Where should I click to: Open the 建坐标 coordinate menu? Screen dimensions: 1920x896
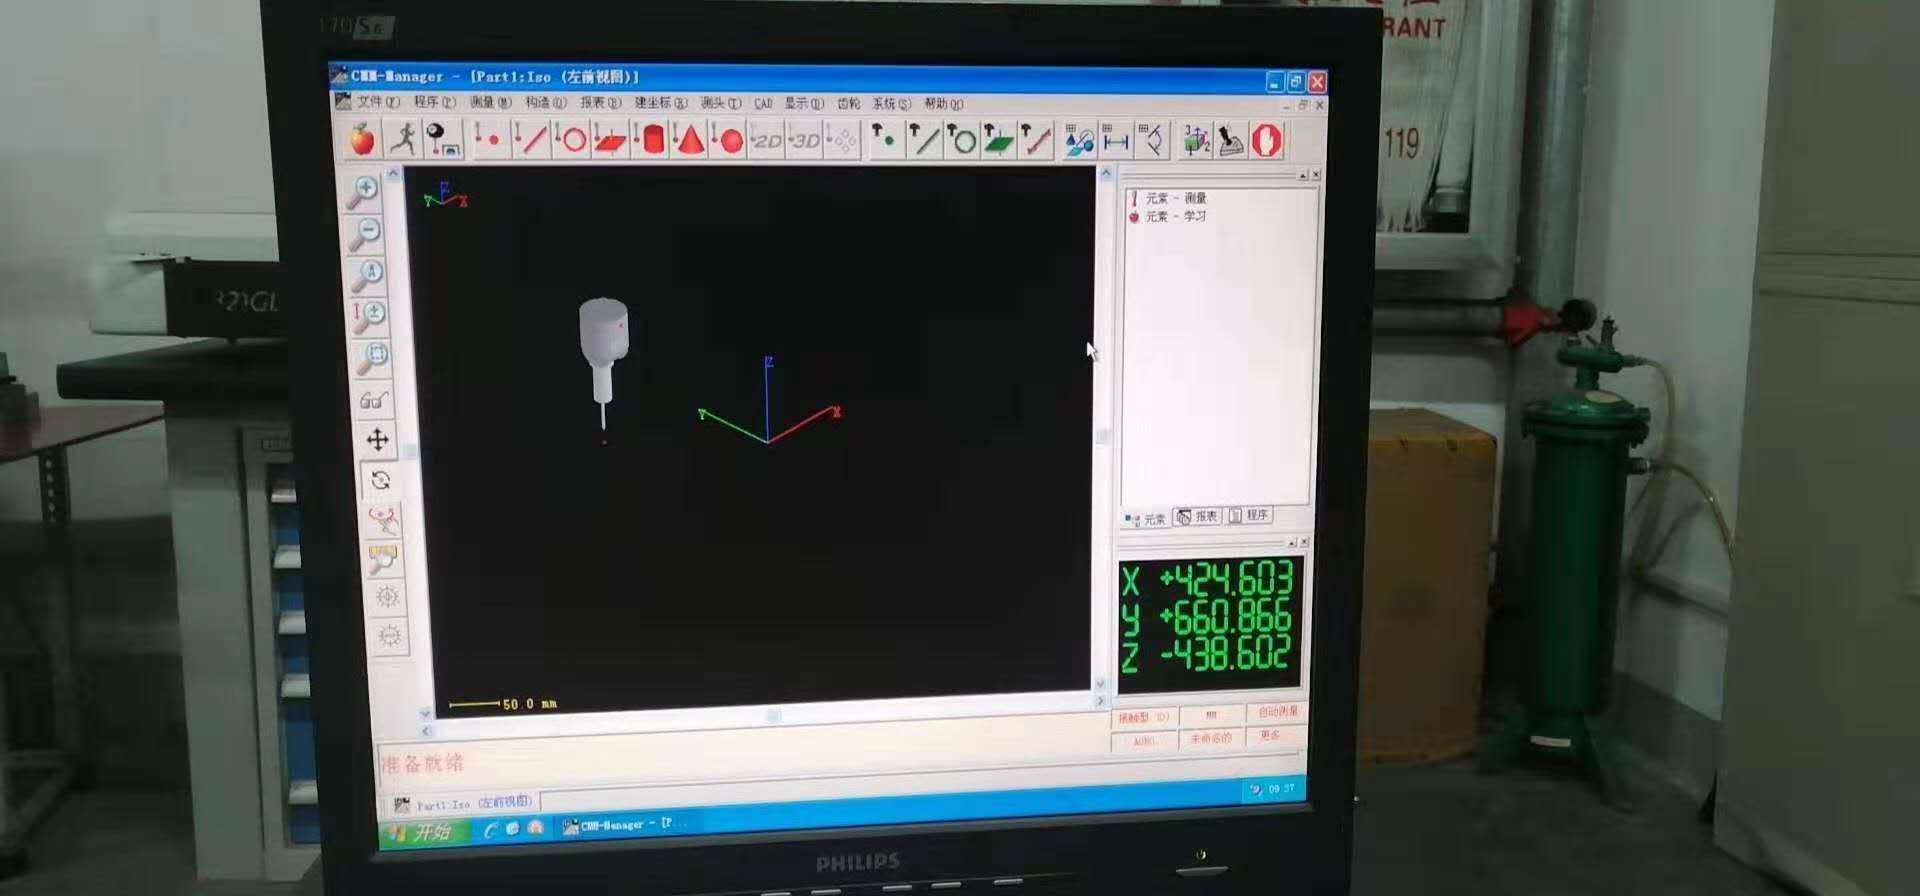coord(660,103)
